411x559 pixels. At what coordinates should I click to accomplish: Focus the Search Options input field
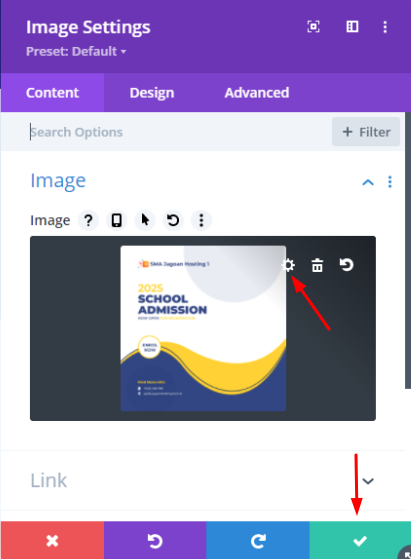click(178, 132)
